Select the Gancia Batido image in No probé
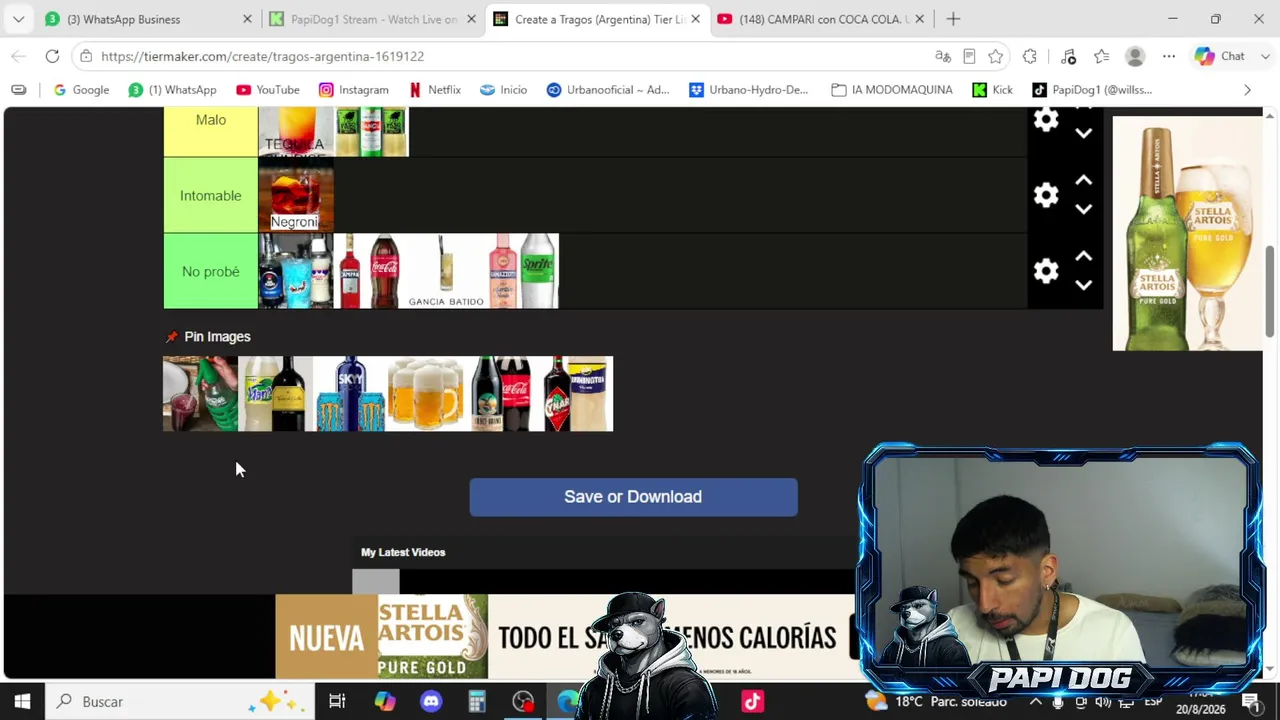Viewport: 1280px width, 720px height. [x=446, y=271]
